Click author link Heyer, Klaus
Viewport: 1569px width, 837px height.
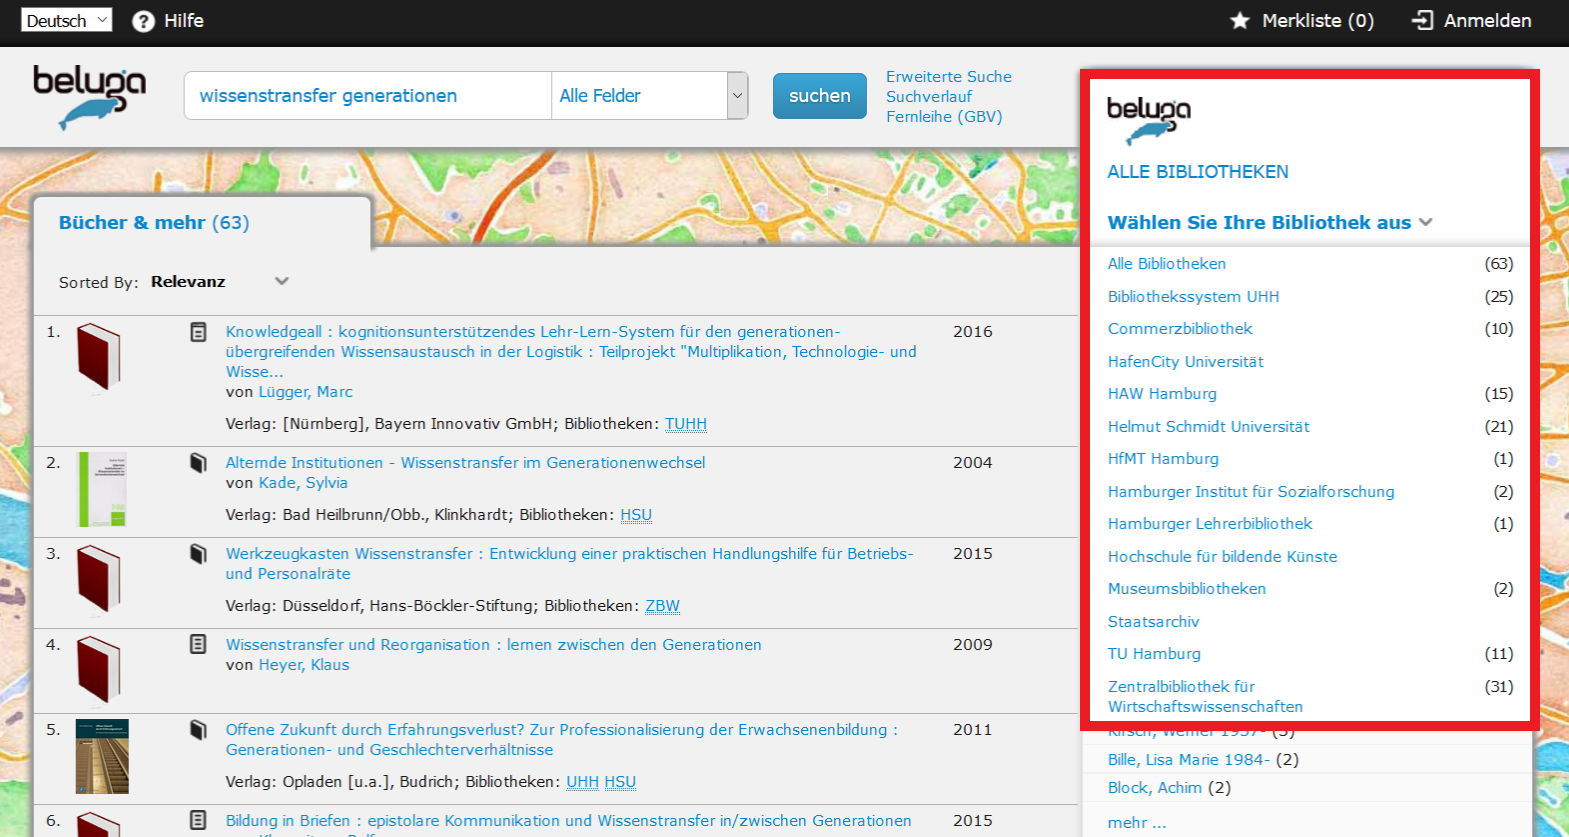[x=304, y=665]
